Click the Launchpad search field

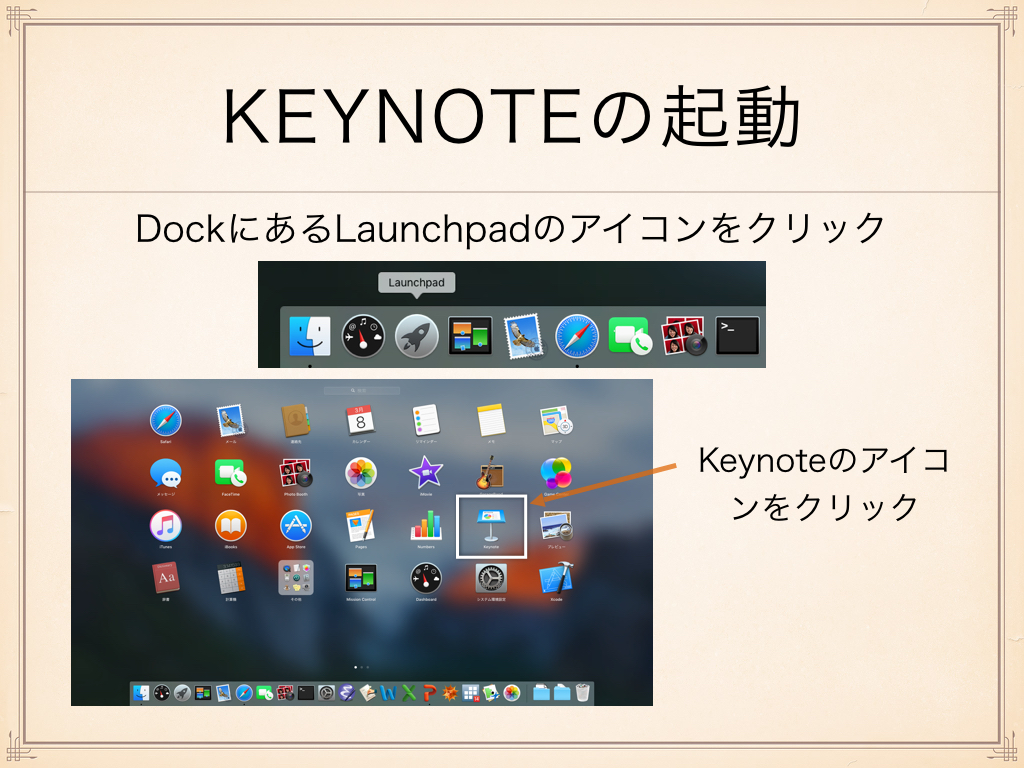pos(362,391)
